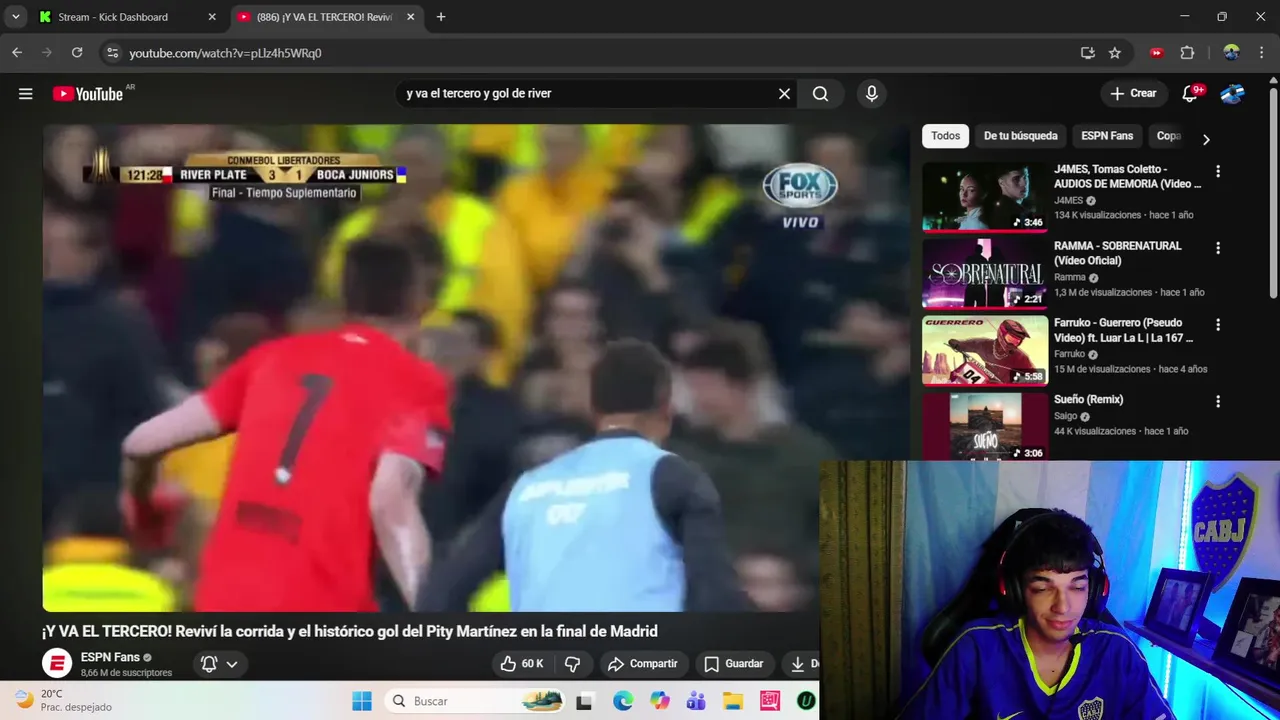Click the Guerrero motocross thumbnail
The height and width of the screenshot is (720, 1280).
[x=985, y=350]
